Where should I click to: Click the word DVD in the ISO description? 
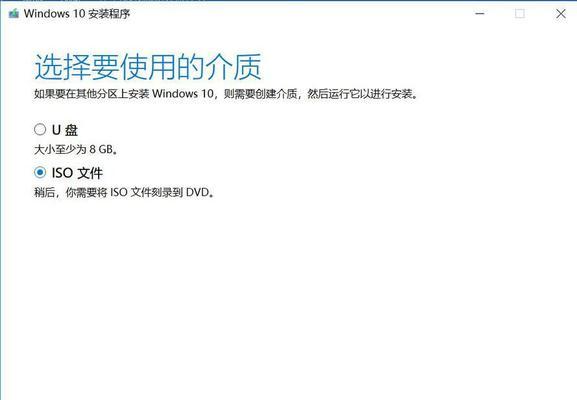197,192
